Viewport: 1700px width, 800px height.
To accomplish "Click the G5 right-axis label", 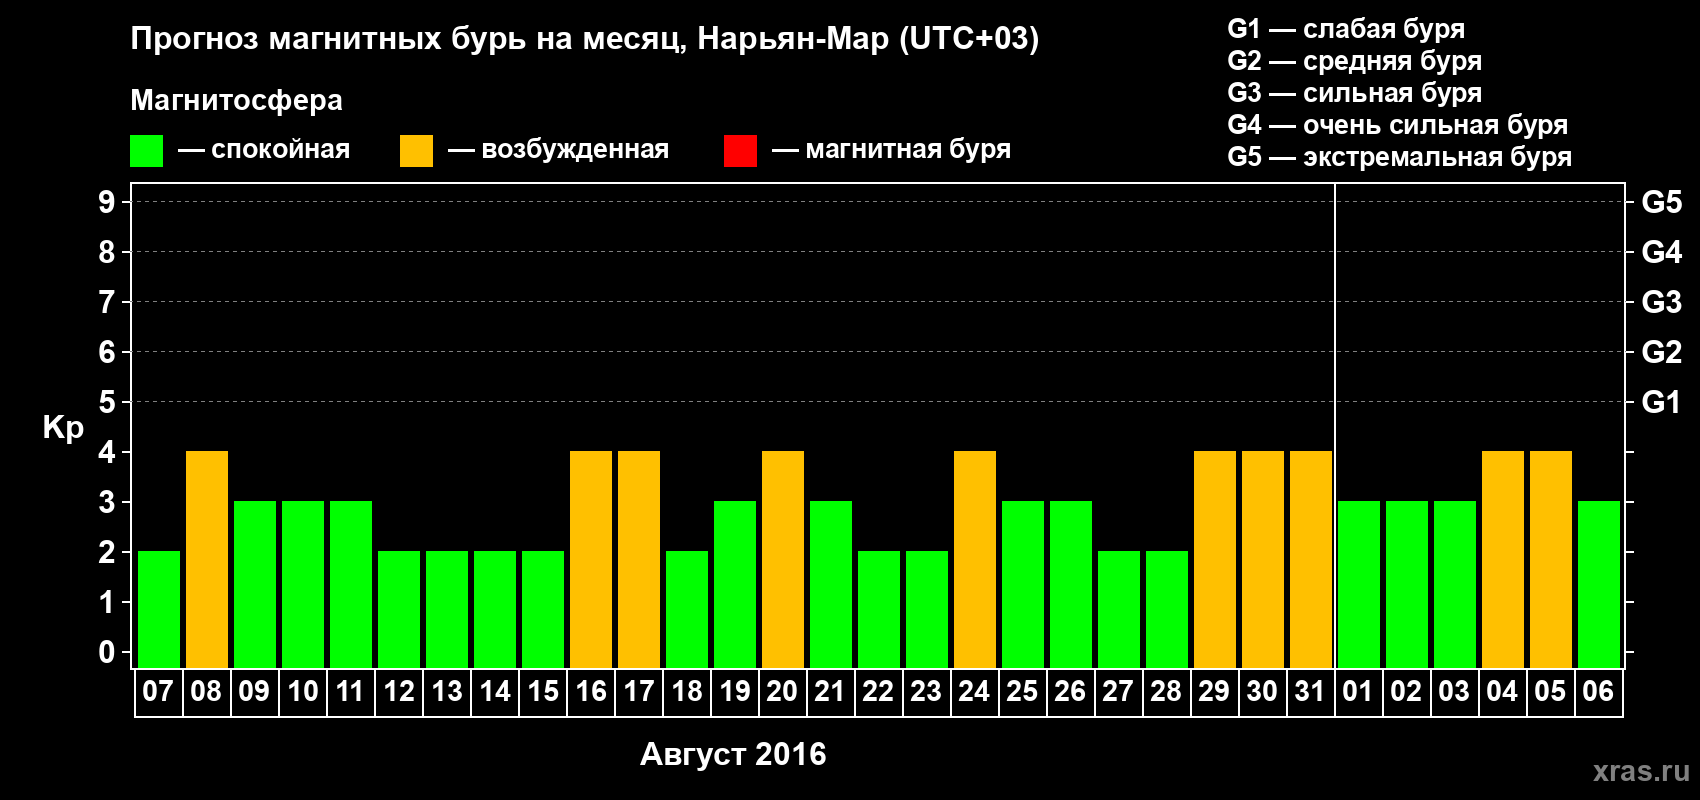I will 1661,202.
